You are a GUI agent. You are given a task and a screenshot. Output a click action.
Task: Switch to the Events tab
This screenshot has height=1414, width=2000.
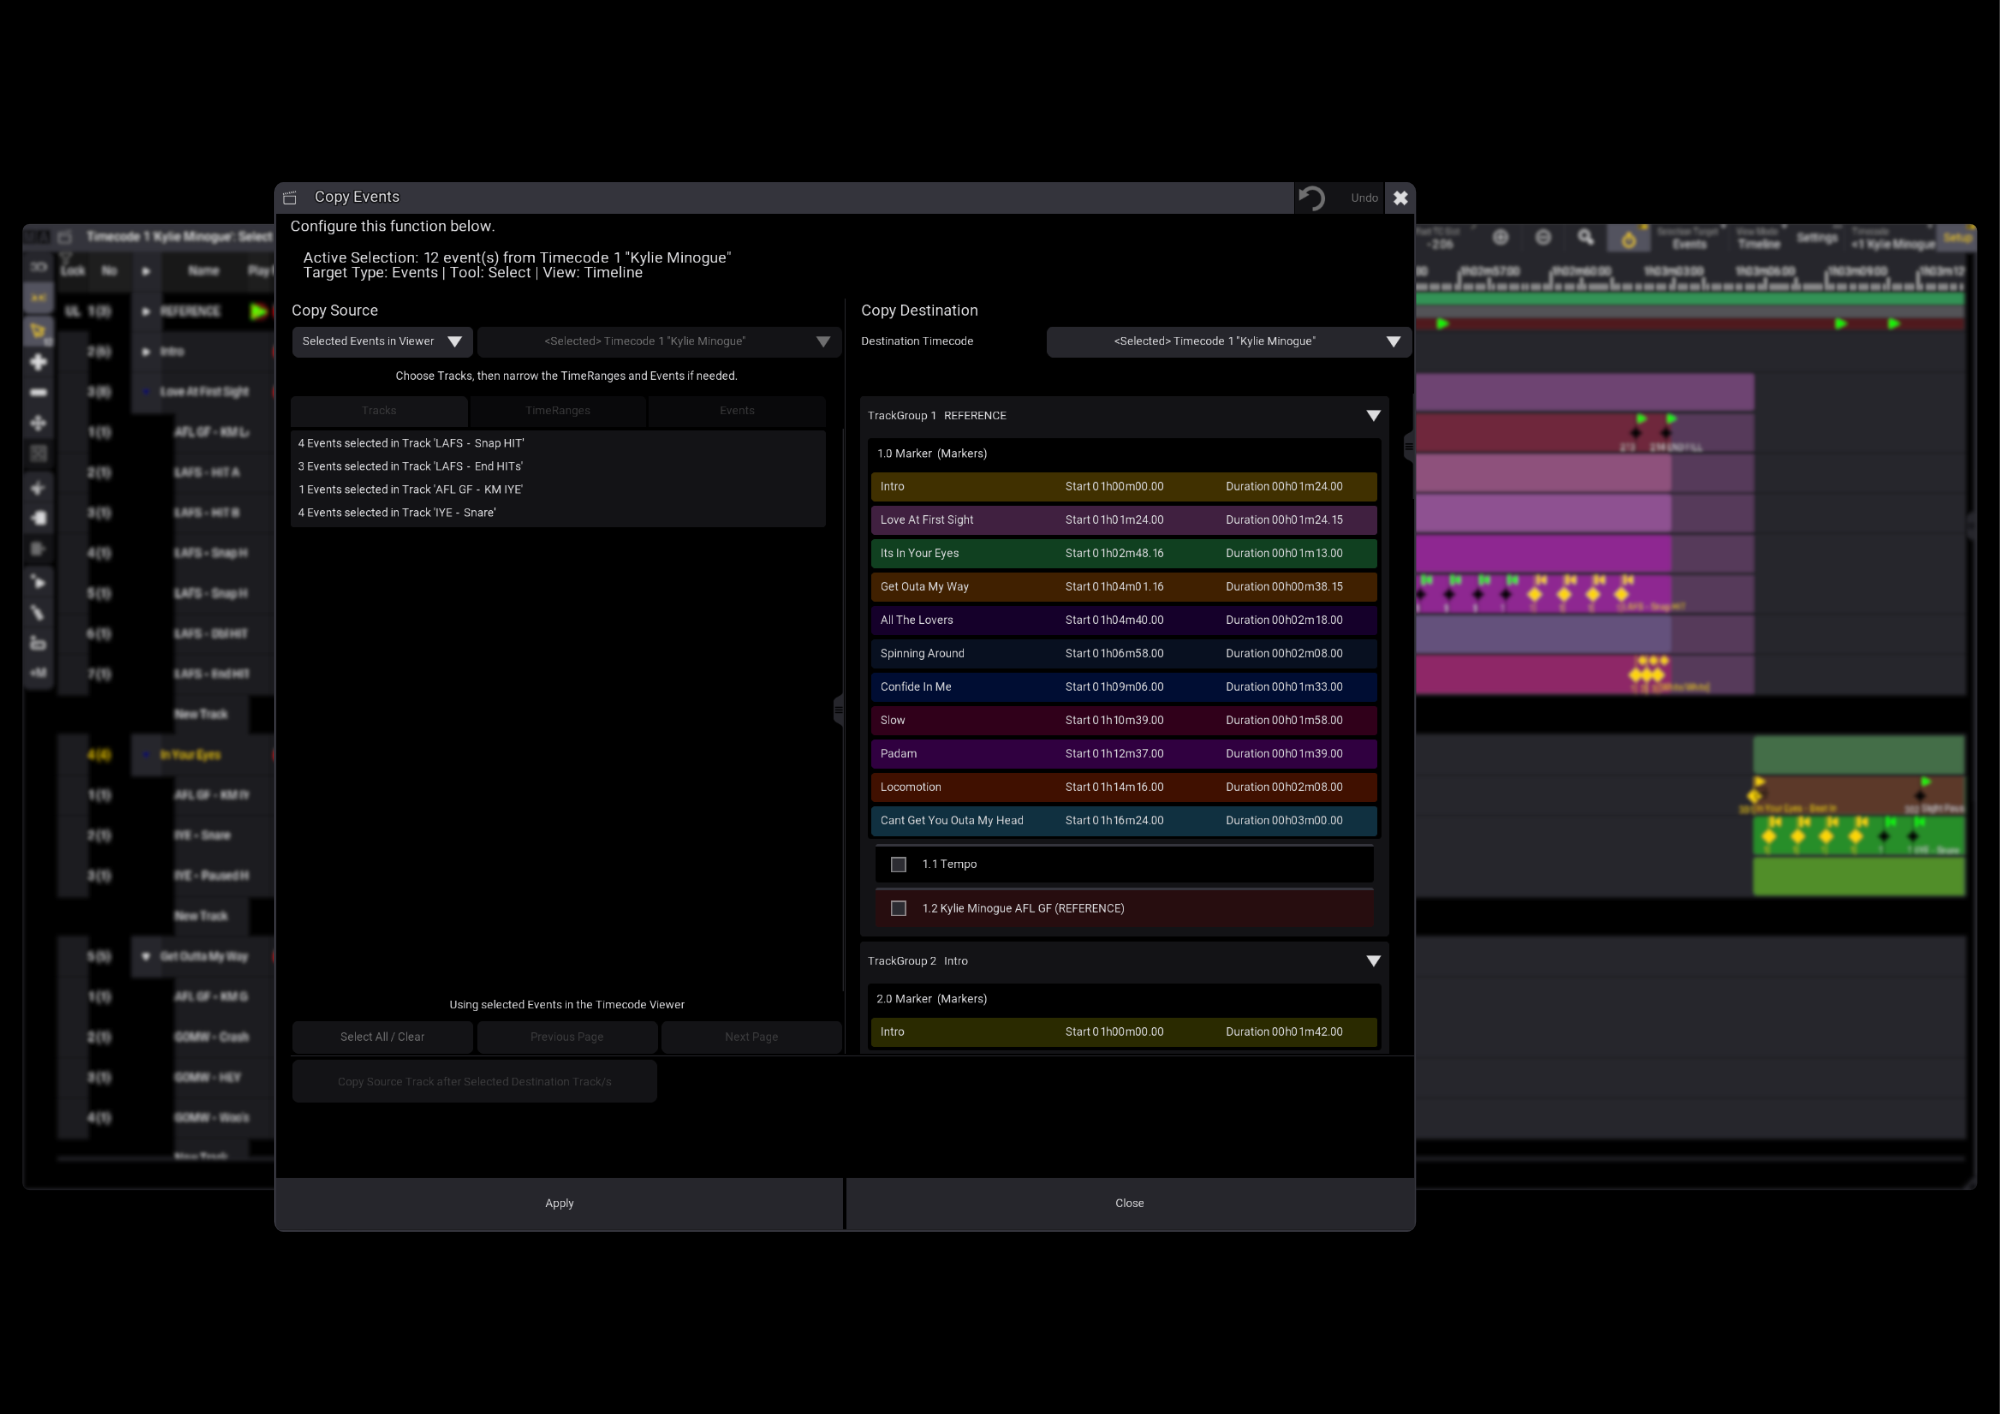[737, 411]
